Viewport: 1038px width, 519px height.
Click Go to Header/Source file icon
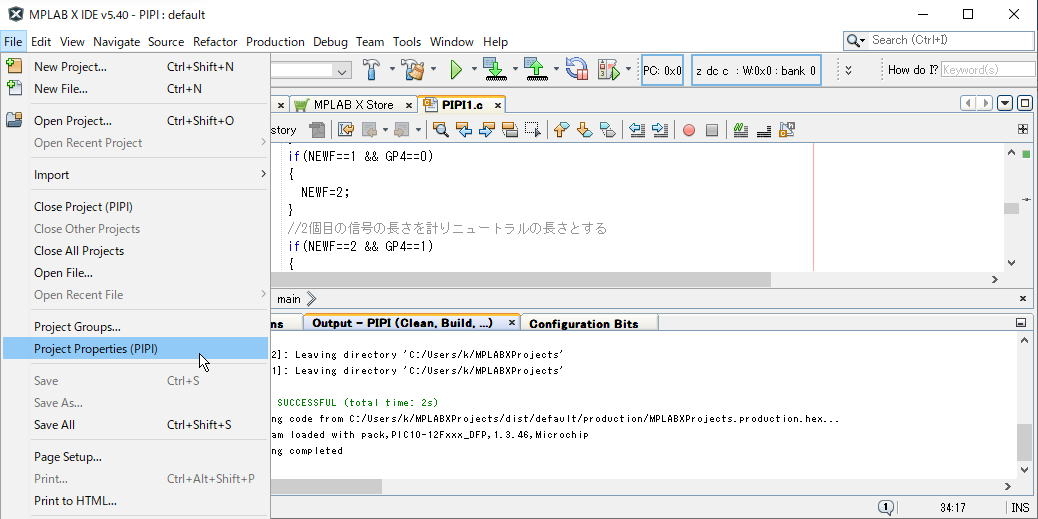(x=786, y=130)
